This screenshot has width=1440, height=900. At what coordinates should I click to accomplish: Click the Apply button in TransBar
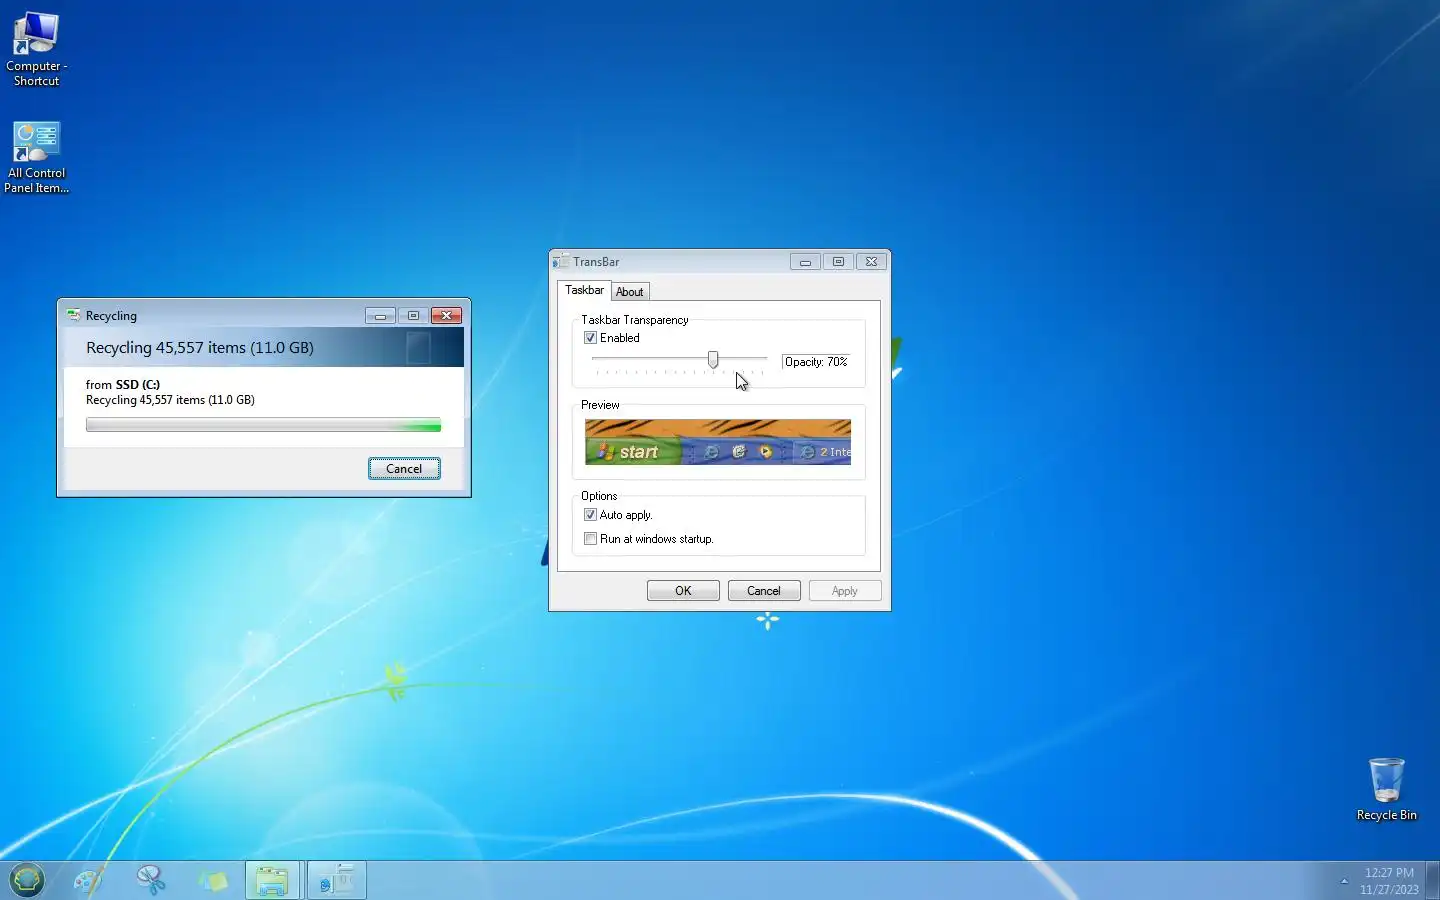[x=845, y=591]
